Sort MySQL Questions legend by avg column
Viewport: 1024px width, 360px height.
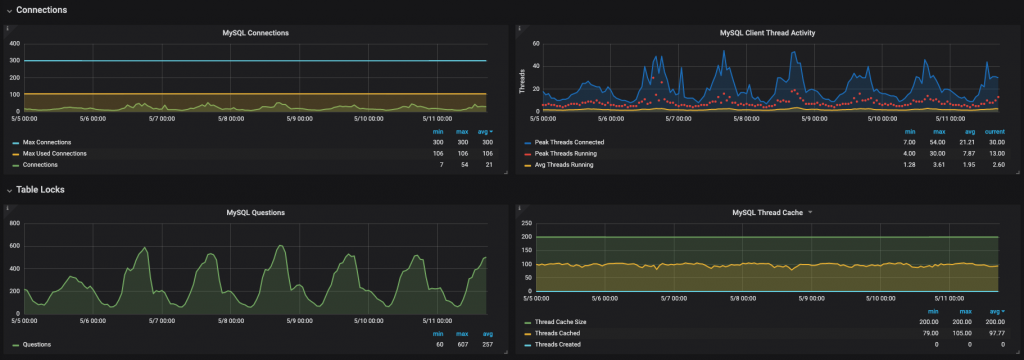tap(487, 334)
